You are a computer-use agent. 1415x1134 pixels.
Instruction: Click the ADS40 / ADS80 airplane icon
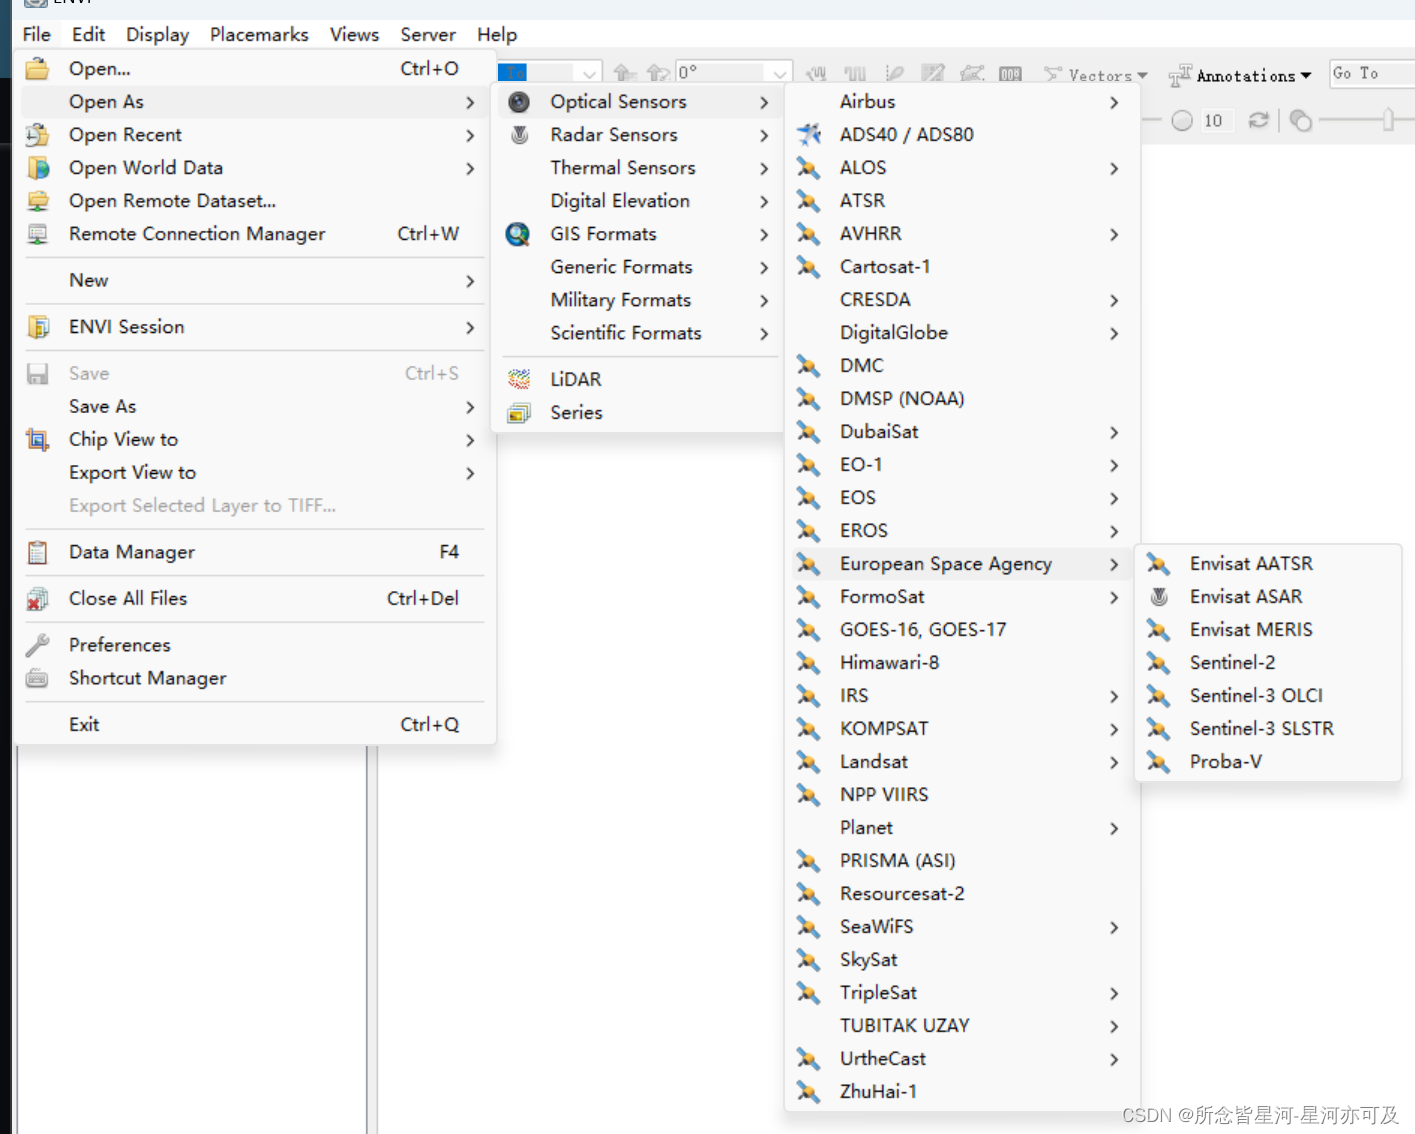click(808, 134)
